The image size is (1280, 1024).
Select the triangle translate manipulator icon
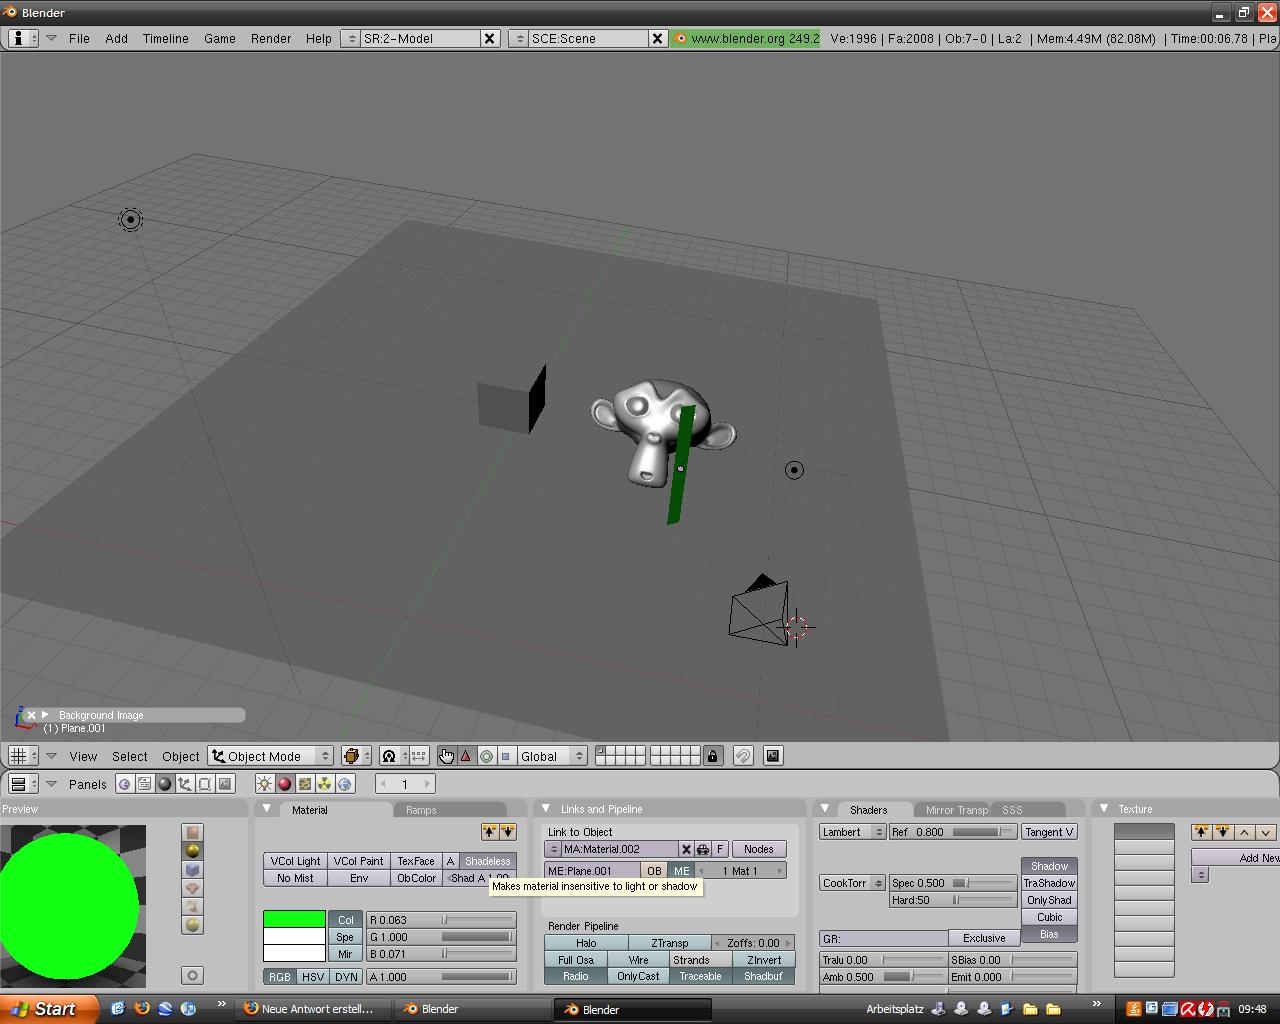[466, 756]
